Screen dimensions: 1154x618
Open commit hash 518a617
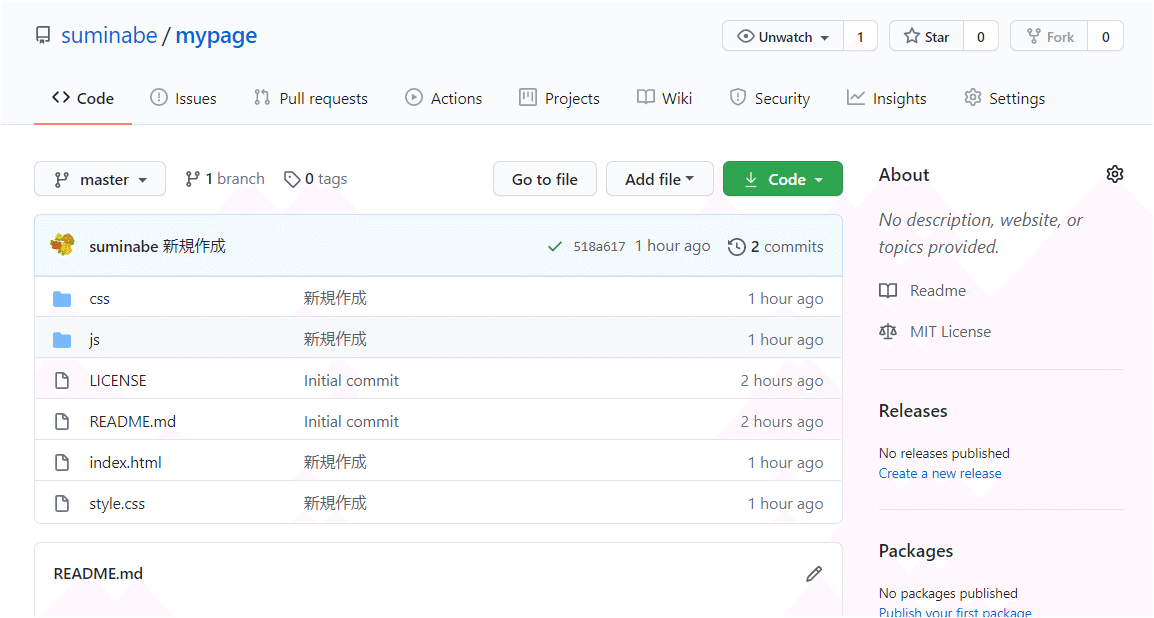click(599, 246)
